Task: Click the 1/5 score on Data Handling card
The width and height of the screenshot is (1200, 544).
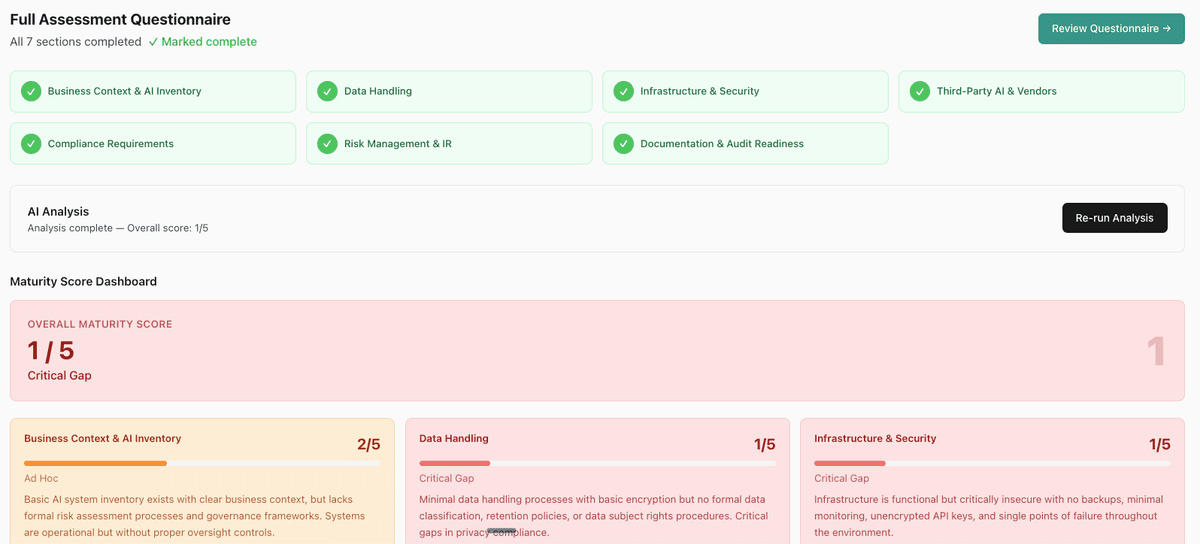Action: 764,444
